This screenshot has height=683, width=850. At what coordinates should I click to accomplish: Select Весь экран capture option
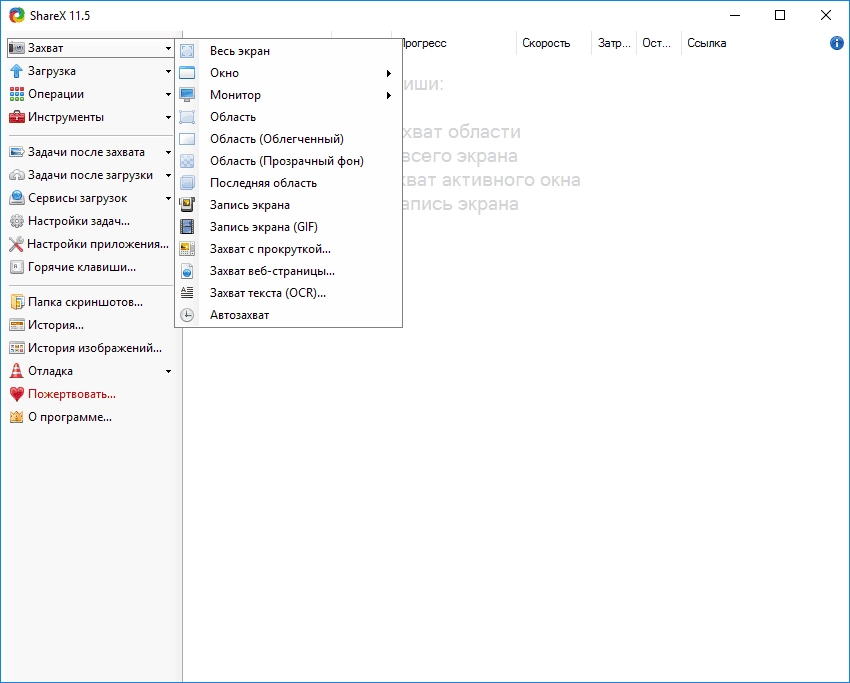pyautogui.click(x=288, y=51)
